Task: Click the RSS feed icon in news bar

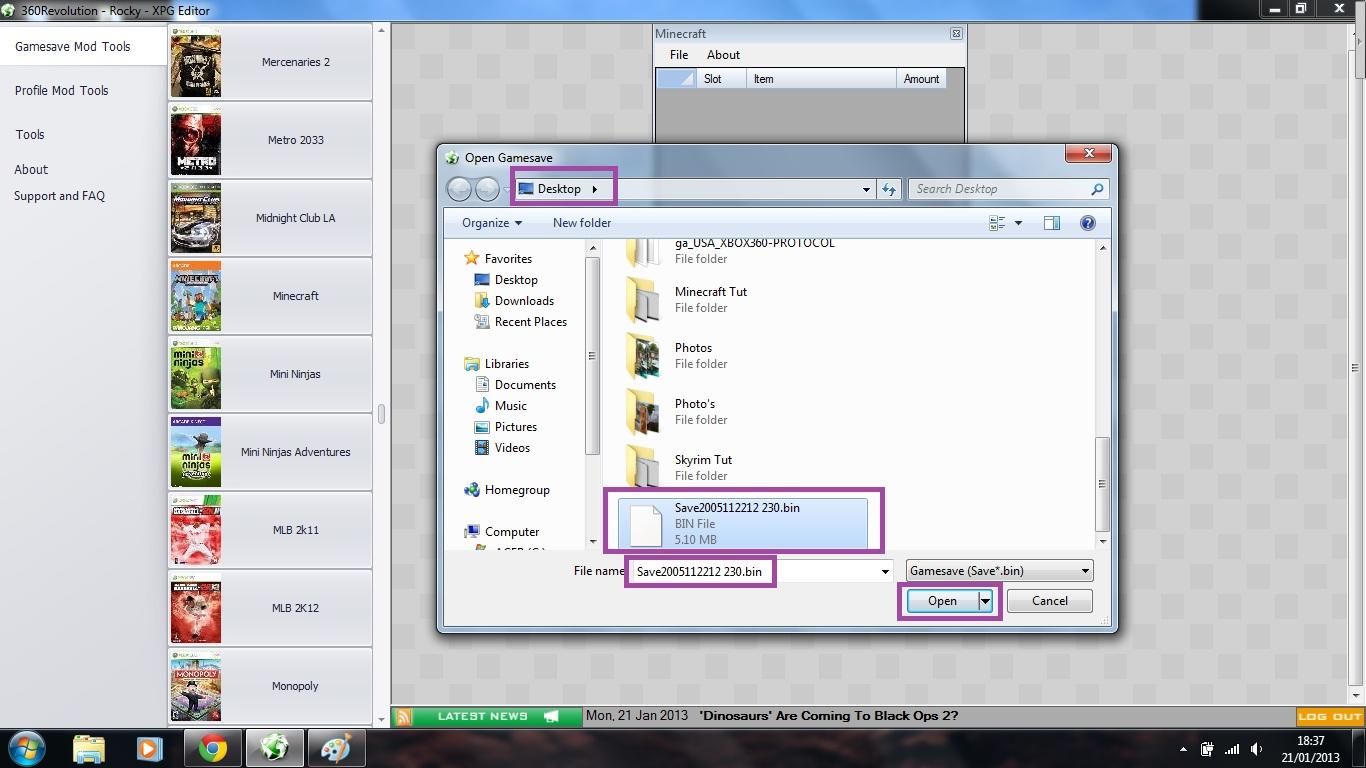Action: [x=403, y=716]
